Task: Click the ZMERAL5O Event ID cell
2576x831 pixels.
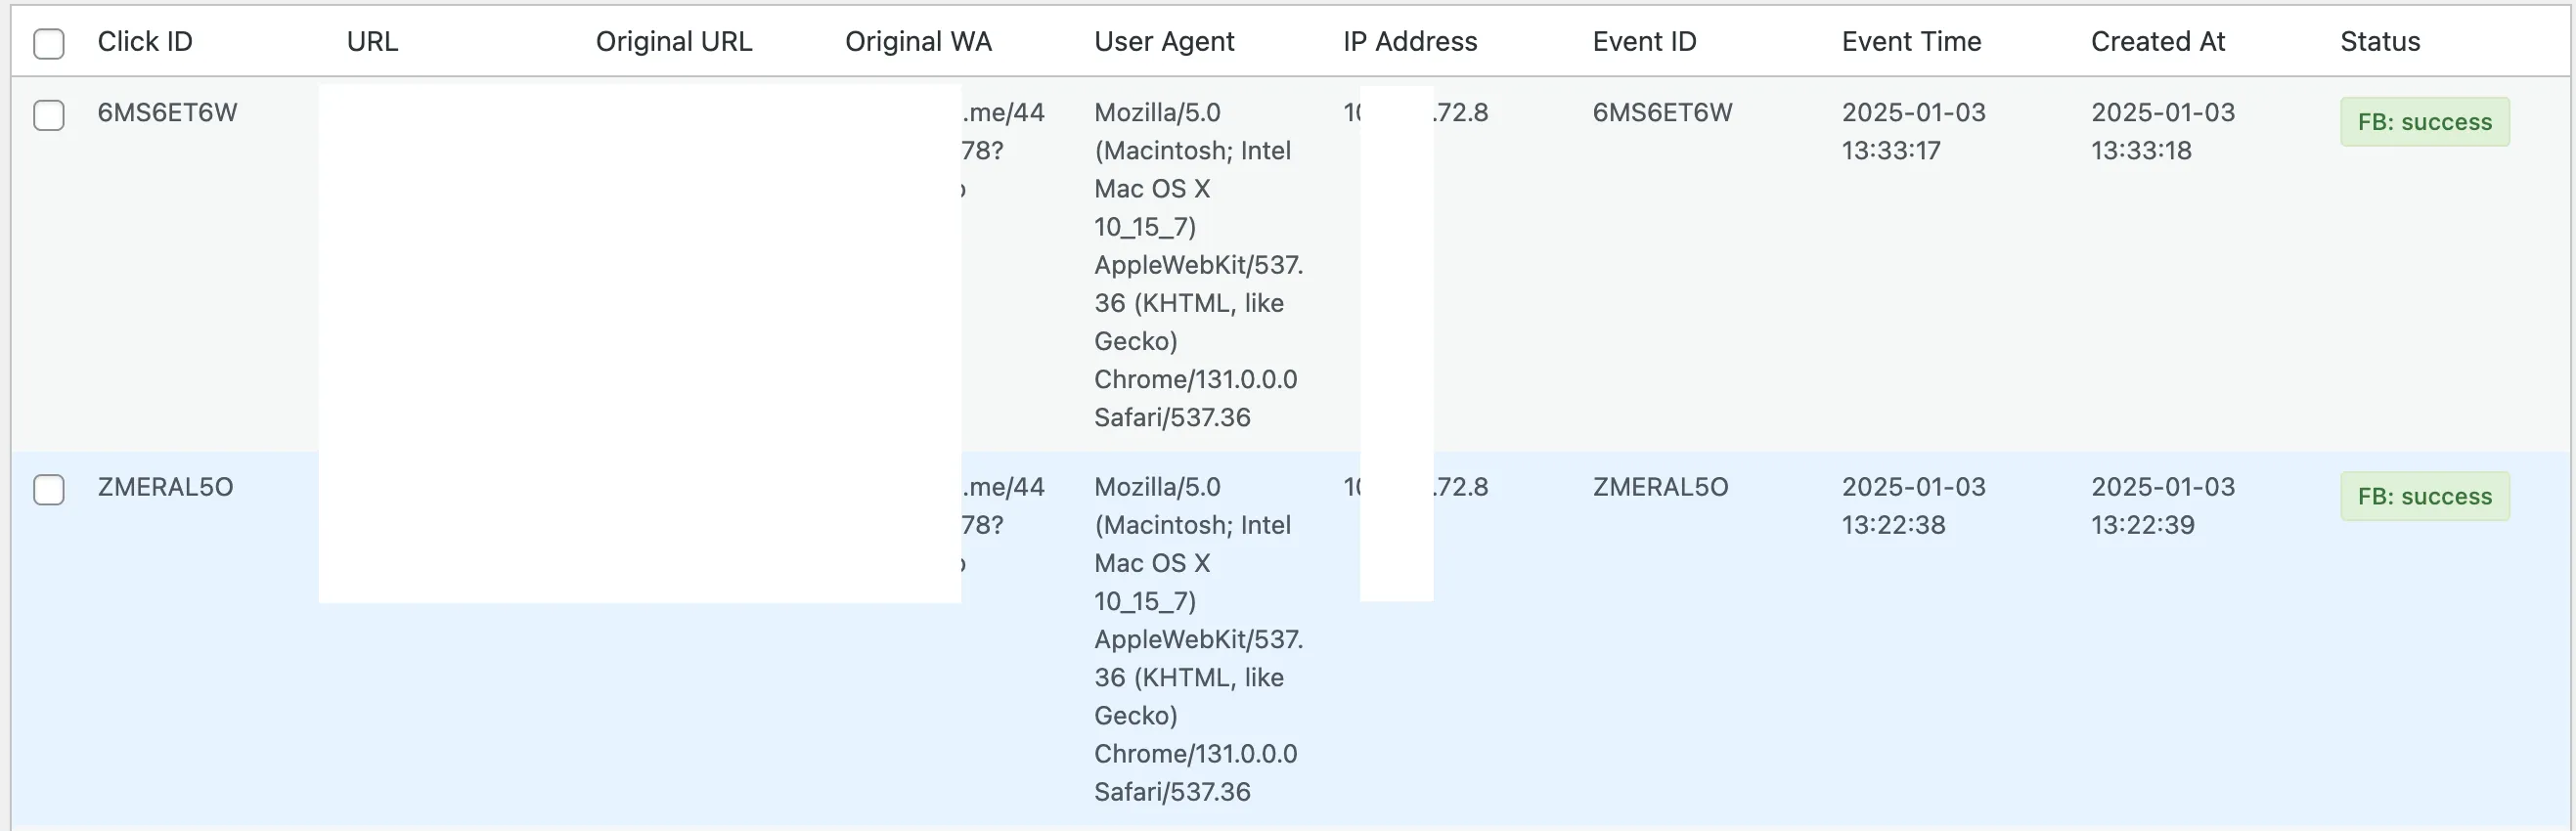Action: (x=1659, y=487)
